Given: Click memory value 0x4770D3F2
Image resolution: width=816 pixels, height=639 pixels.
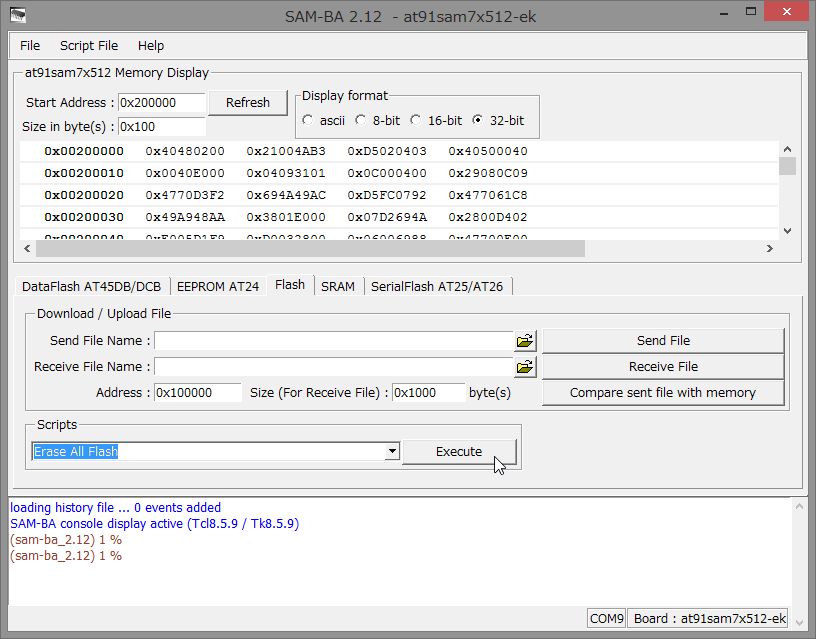Looking at the screenshot, I should pos(185,195).
